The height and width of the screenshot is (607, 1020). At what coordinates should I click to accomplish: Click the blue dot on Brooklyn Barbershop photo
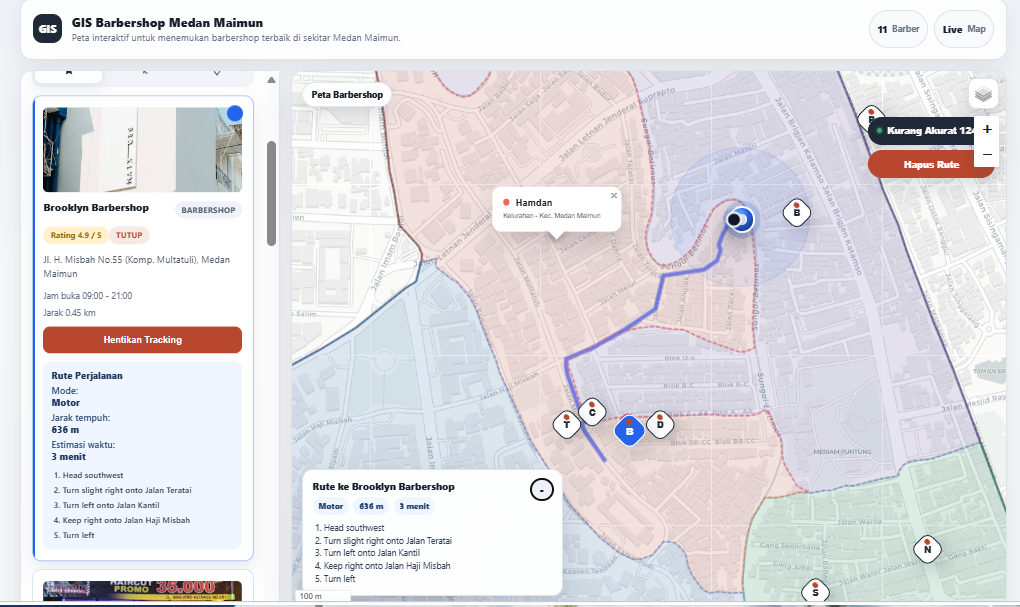235,114
